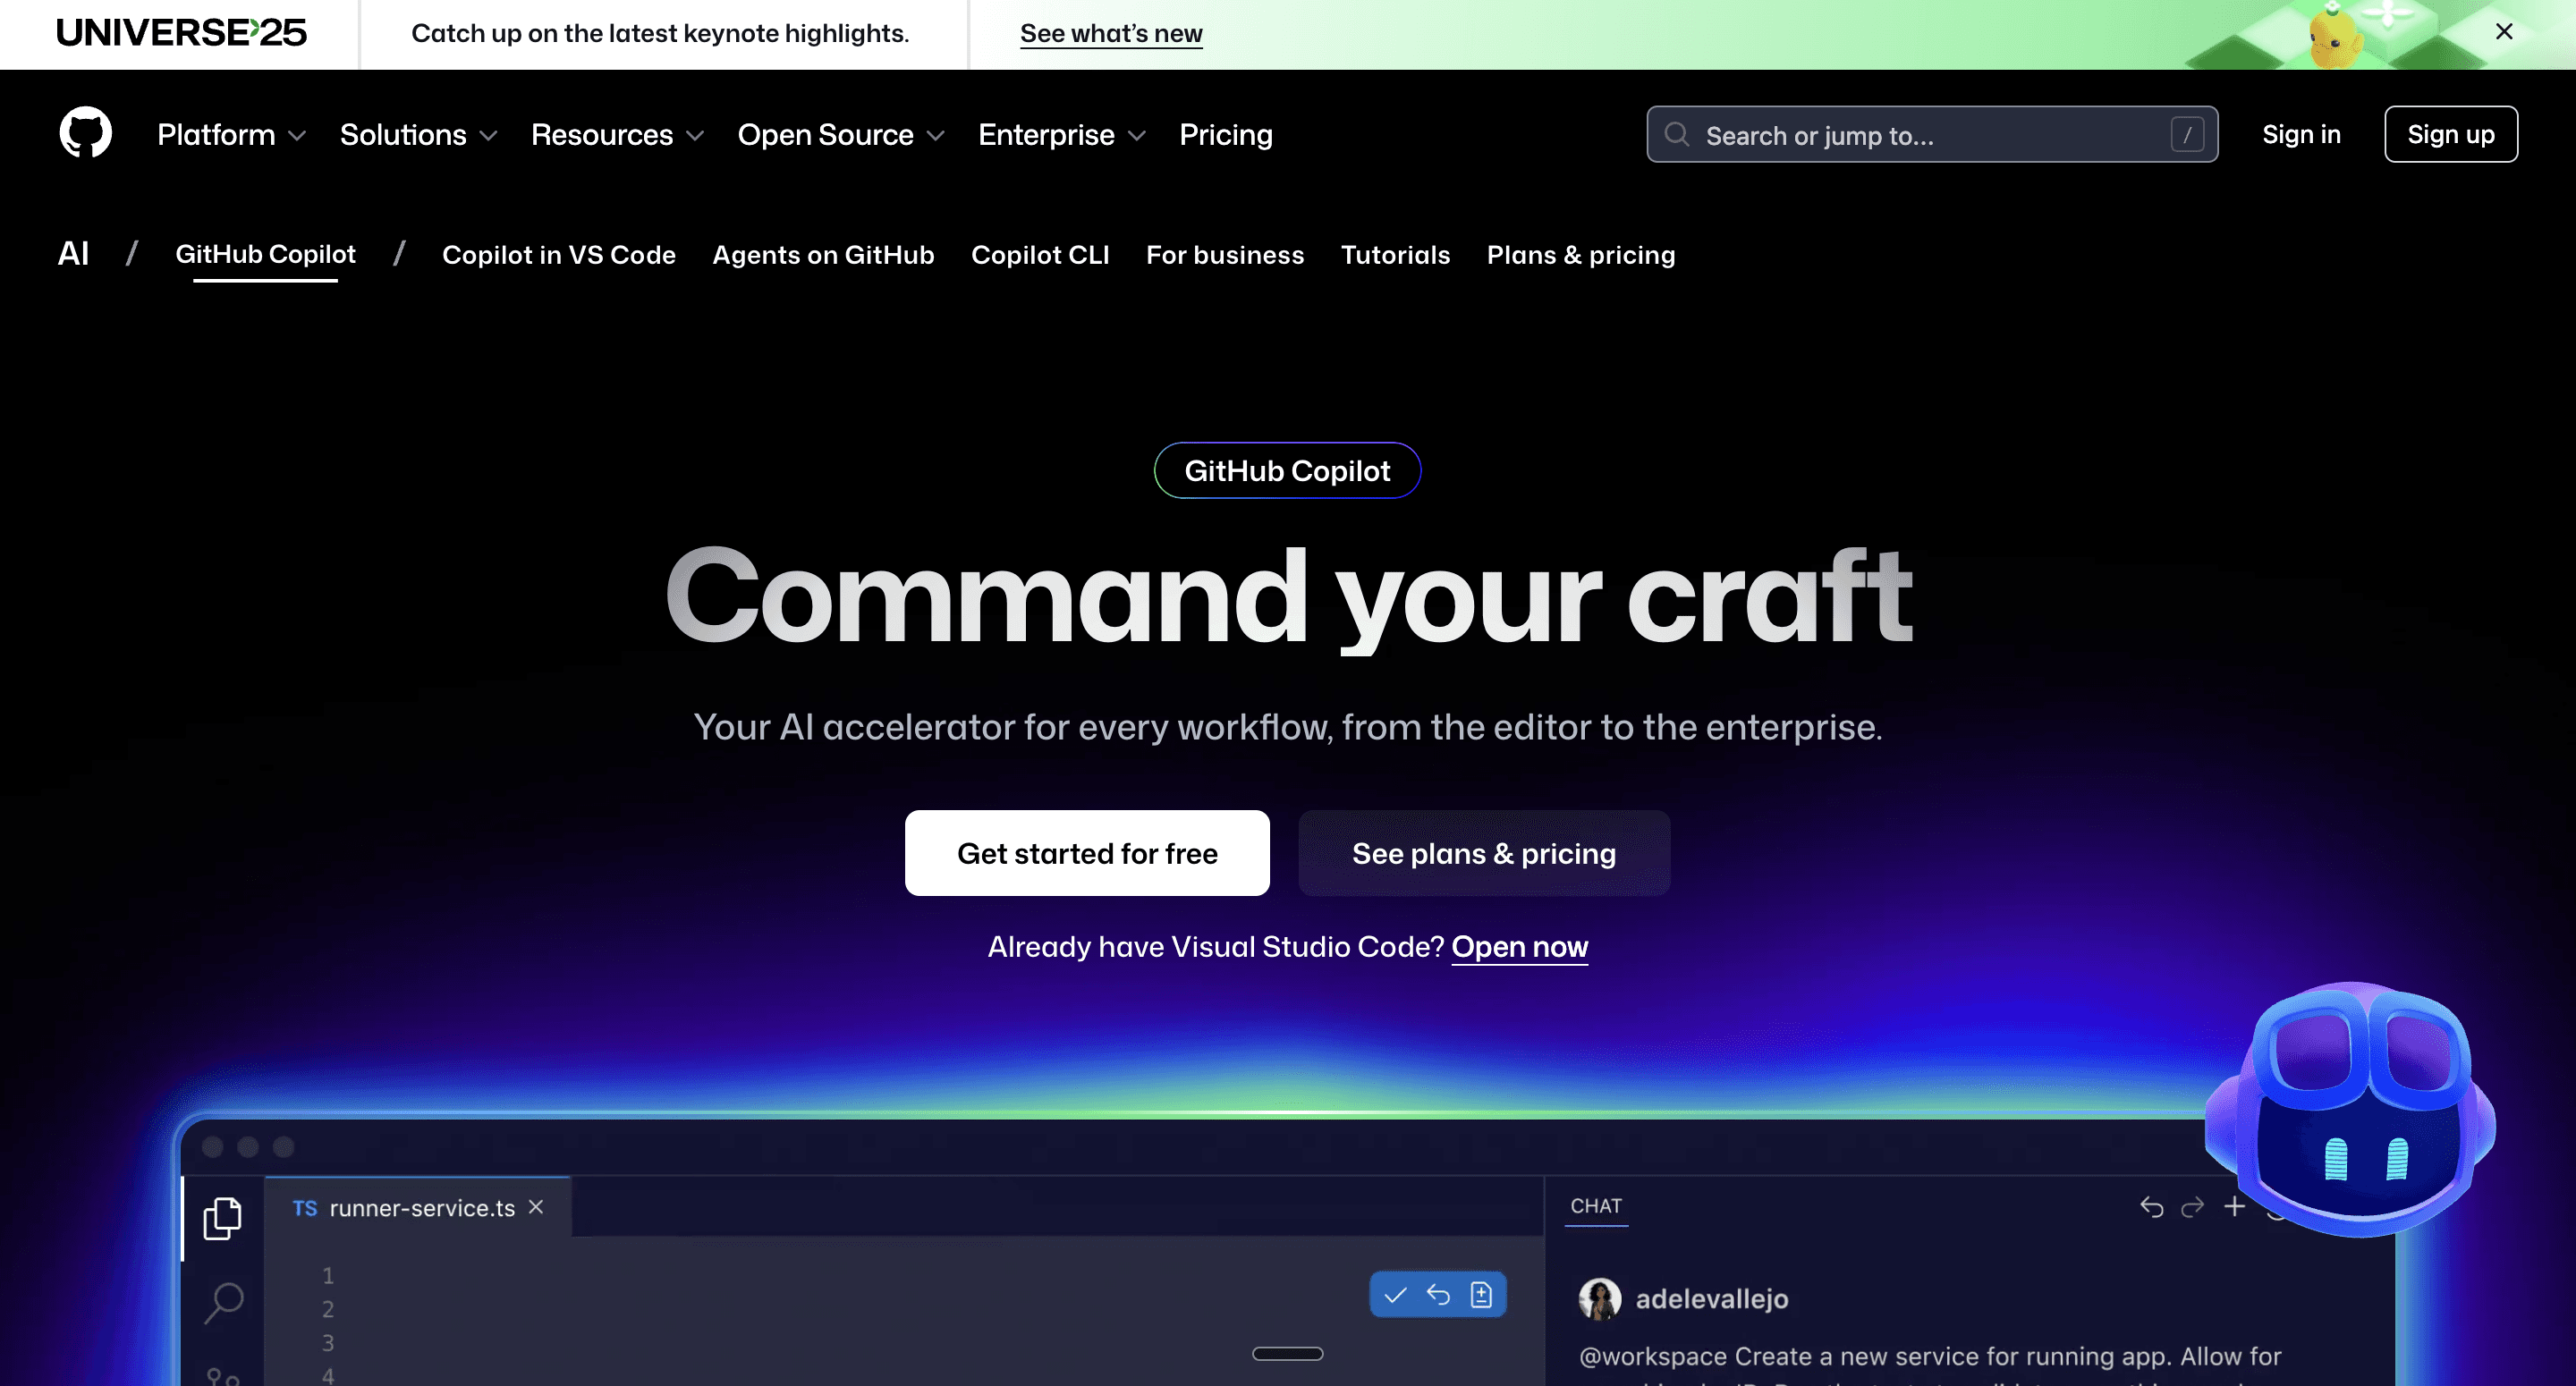This screenshot has width=2576, height=1386.
Task: Expand the Platform dropdown menu
Action: (231, 134)
